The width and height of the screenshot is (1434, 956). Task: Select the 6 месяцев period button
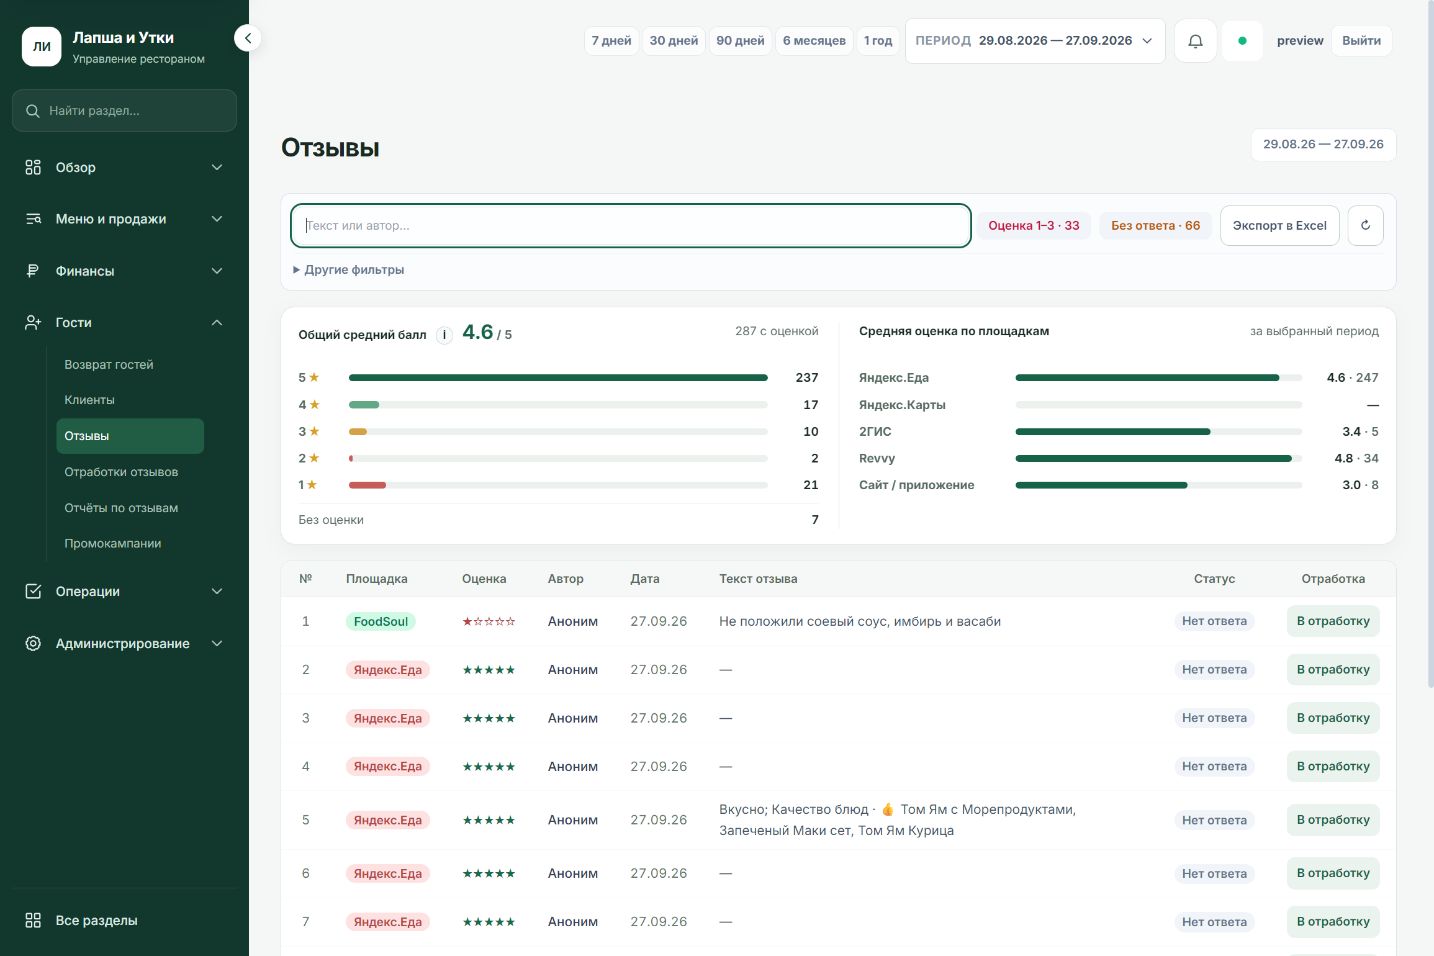[814, 41]
